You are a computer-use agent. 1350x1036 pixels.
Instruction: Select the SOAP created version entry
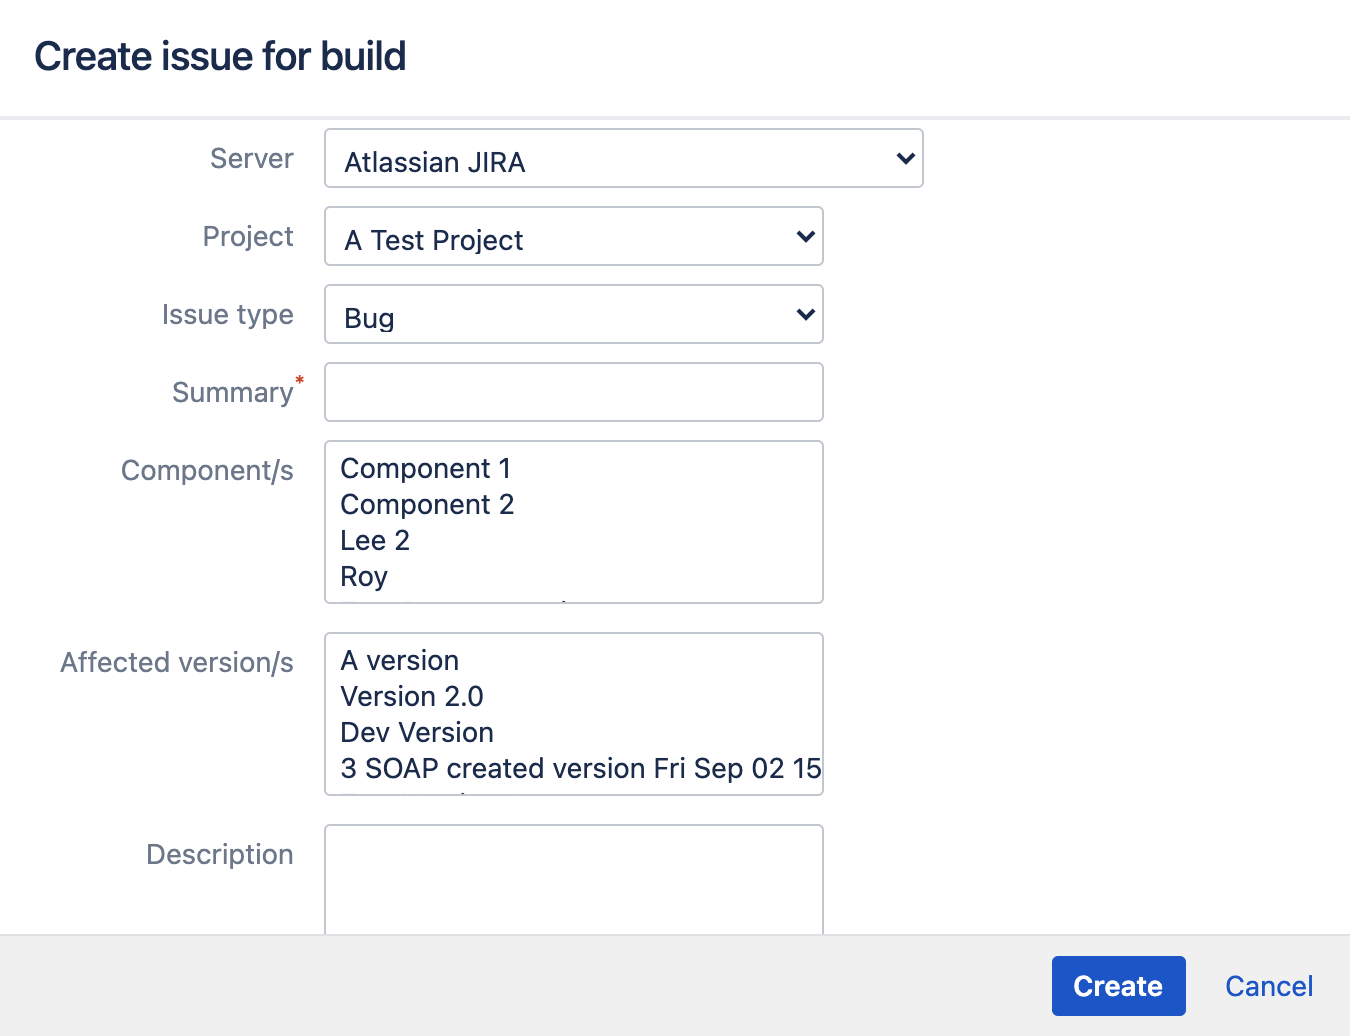[x=580, y=768]
